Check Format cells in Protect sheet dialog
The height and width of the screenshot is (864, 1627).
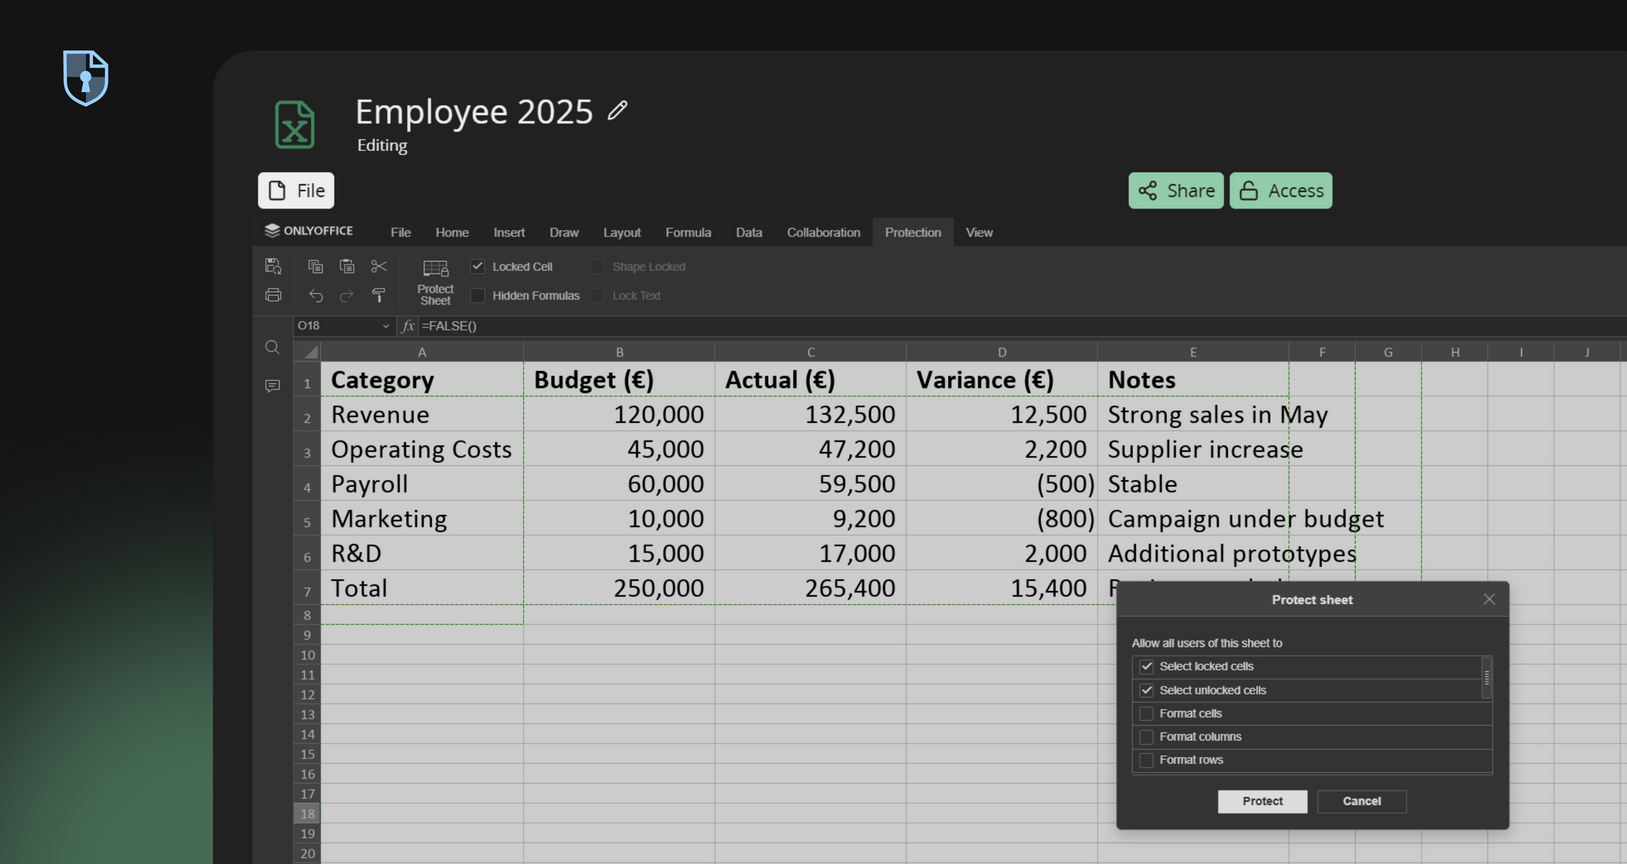[x=1147, y=714]
